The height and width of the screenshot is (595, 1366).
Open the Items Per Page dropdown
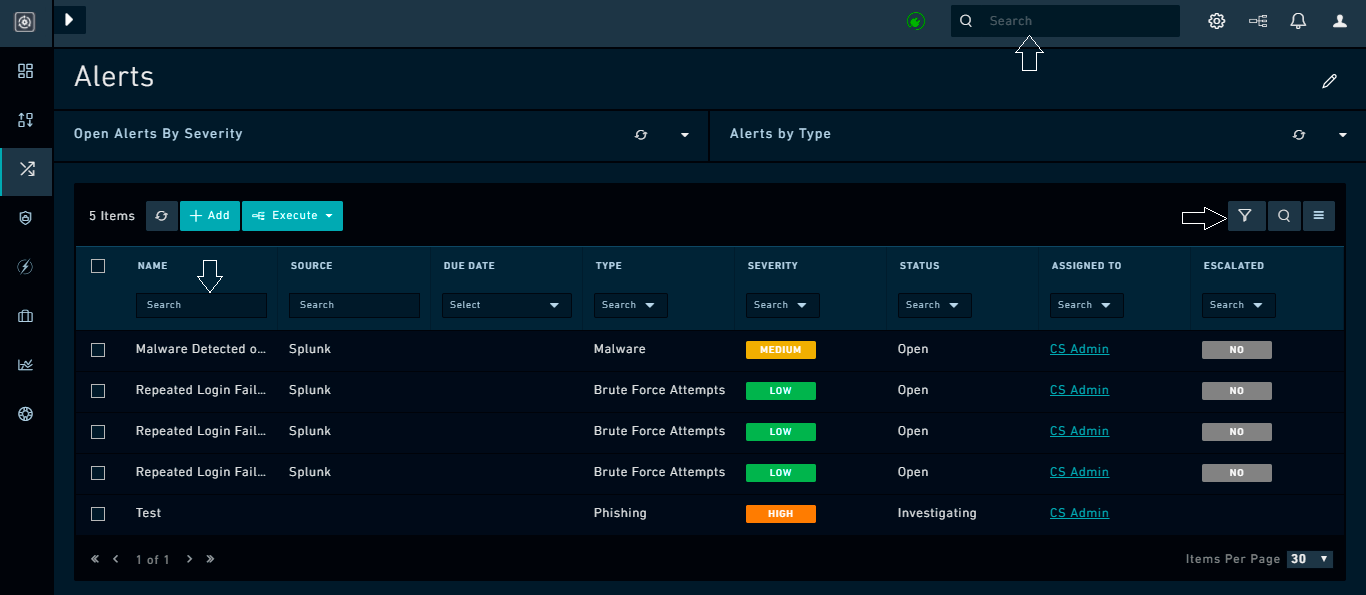1310,559
